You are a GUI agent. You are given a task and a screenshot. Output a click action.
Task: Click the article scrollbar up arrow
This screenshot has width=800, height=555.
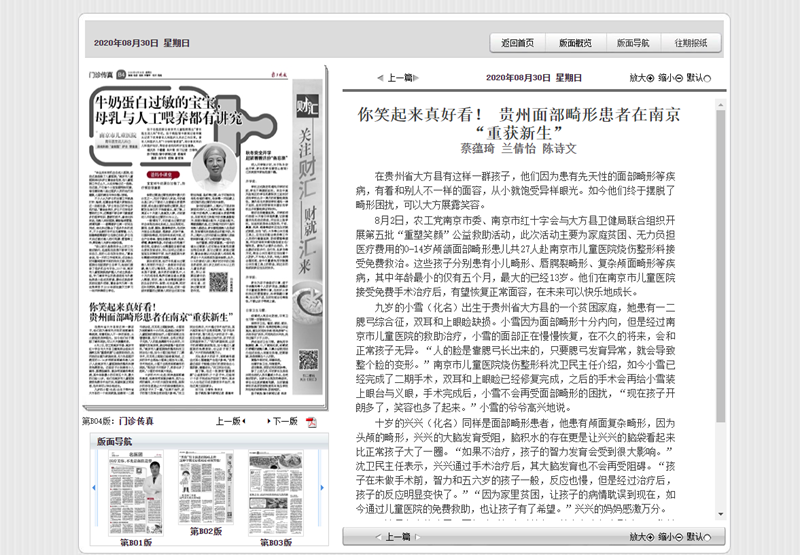(x=720, y=105)
